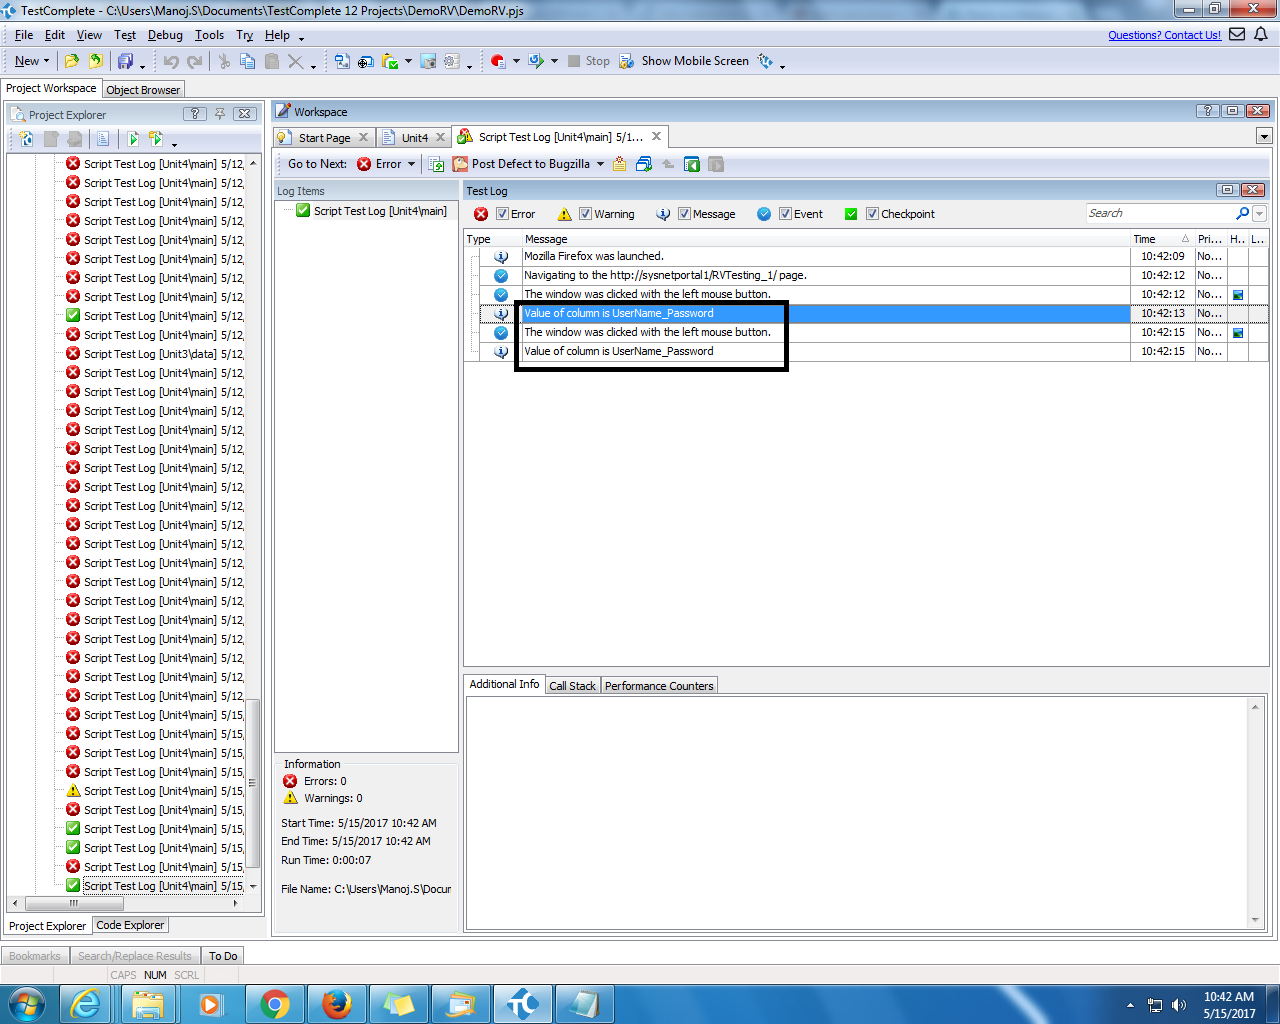
Task: Open Google Chrome from the taskbar
Action: tap(275, 1003)
